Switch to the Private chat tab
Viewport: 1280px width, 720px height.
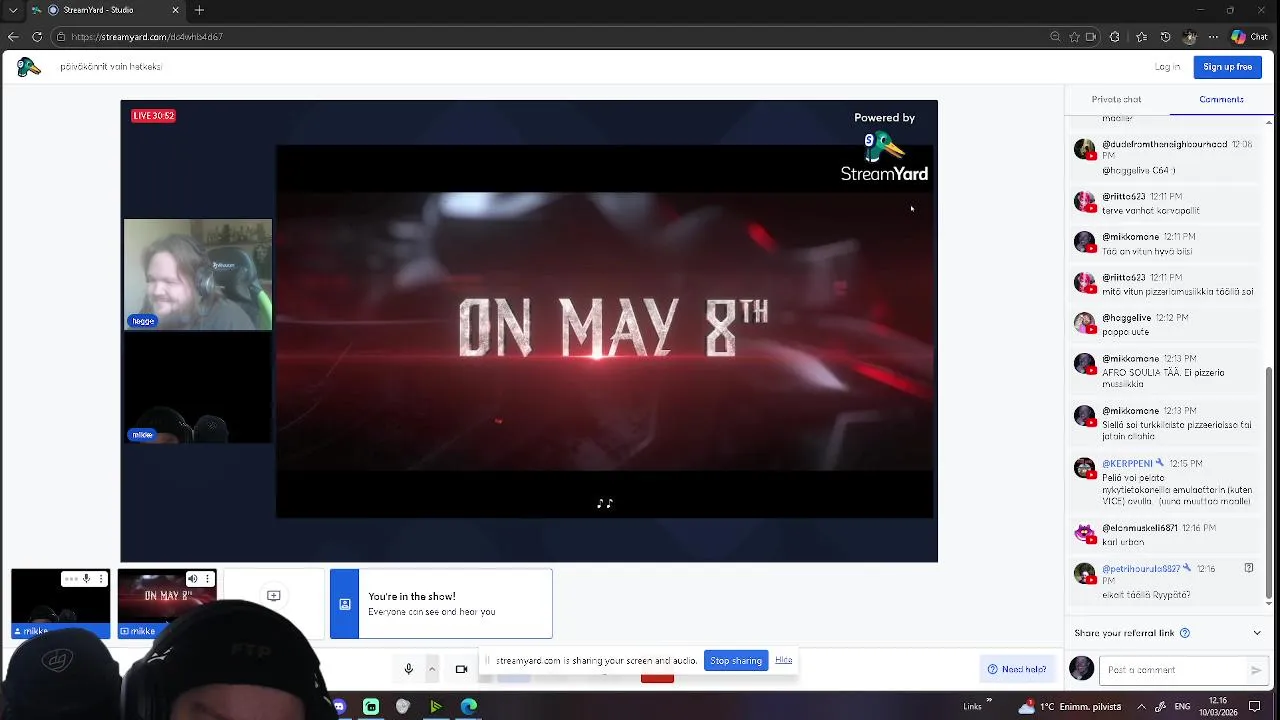click(1116, 99)
